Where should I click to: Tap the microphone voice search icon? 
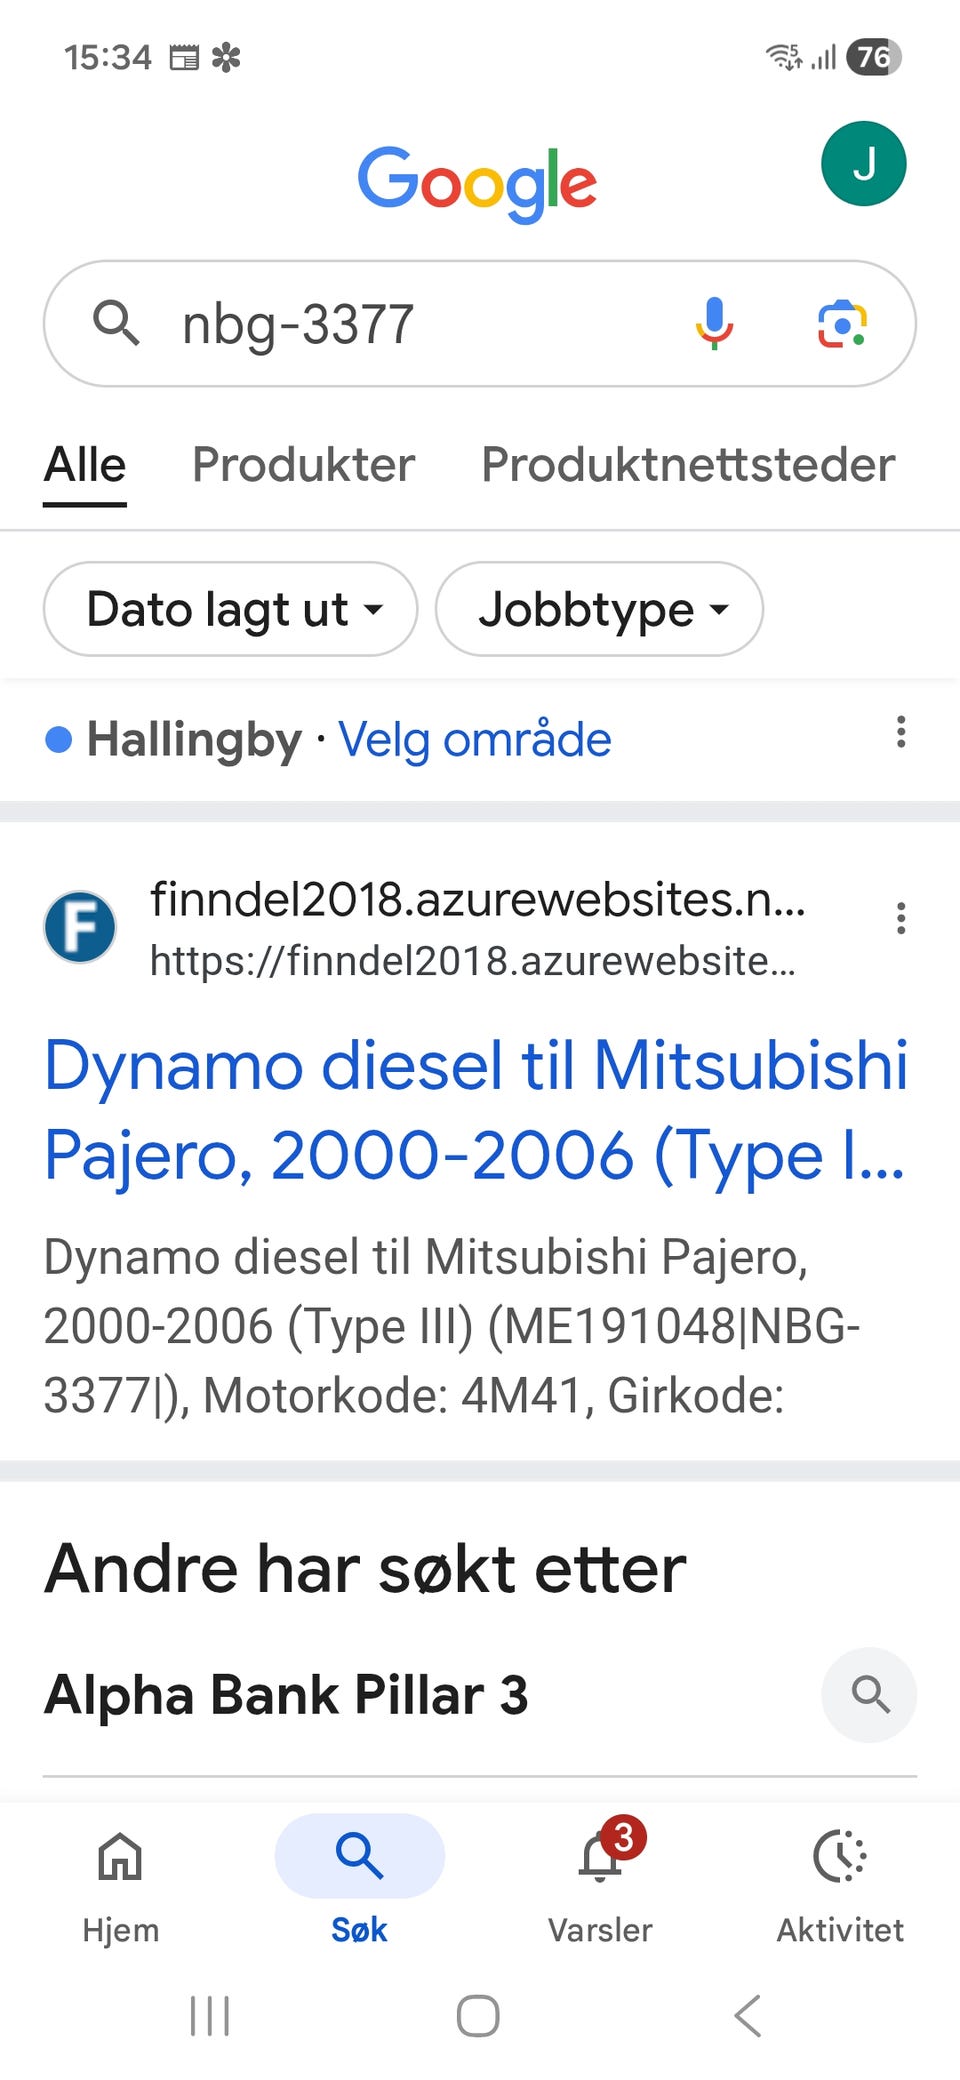coord(714,324)
